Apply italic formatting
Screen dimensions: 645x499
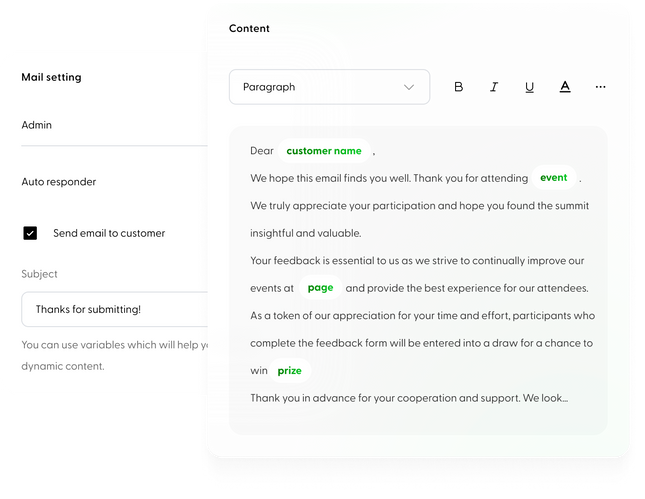click(x=494, y=87)
